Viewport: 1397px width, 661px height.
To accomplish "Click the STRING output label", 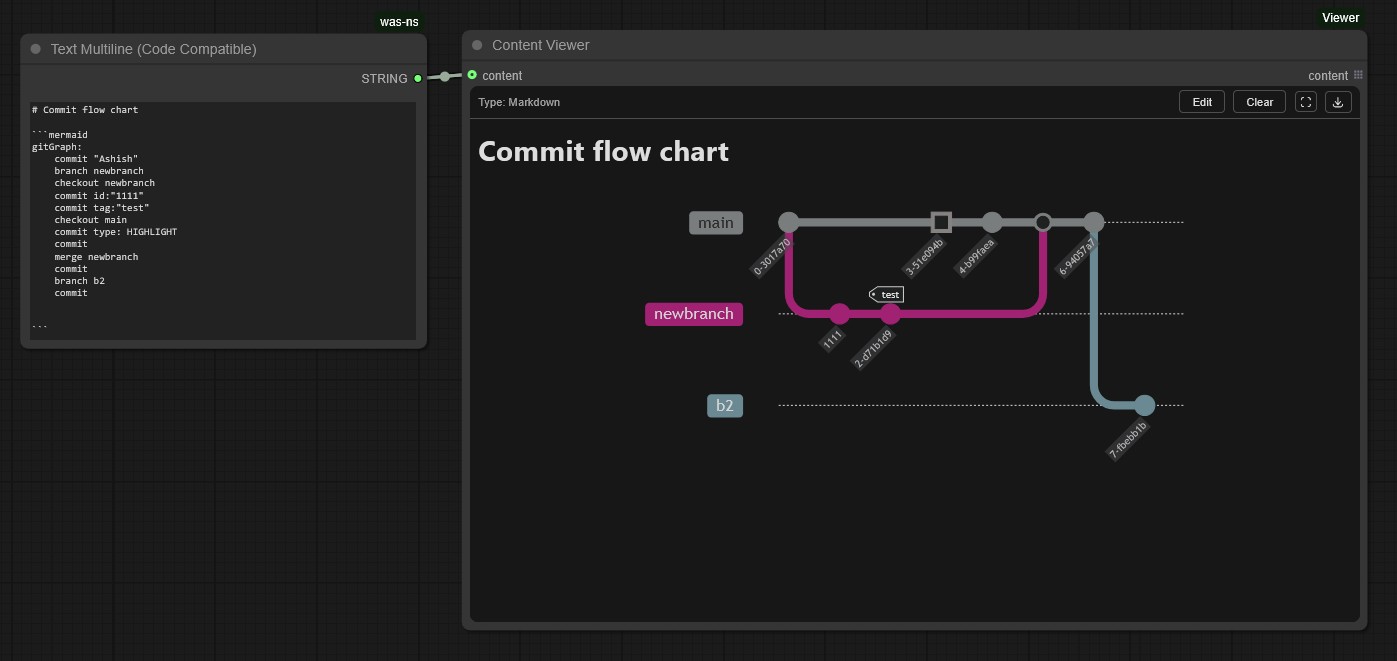I will [384, 78].
